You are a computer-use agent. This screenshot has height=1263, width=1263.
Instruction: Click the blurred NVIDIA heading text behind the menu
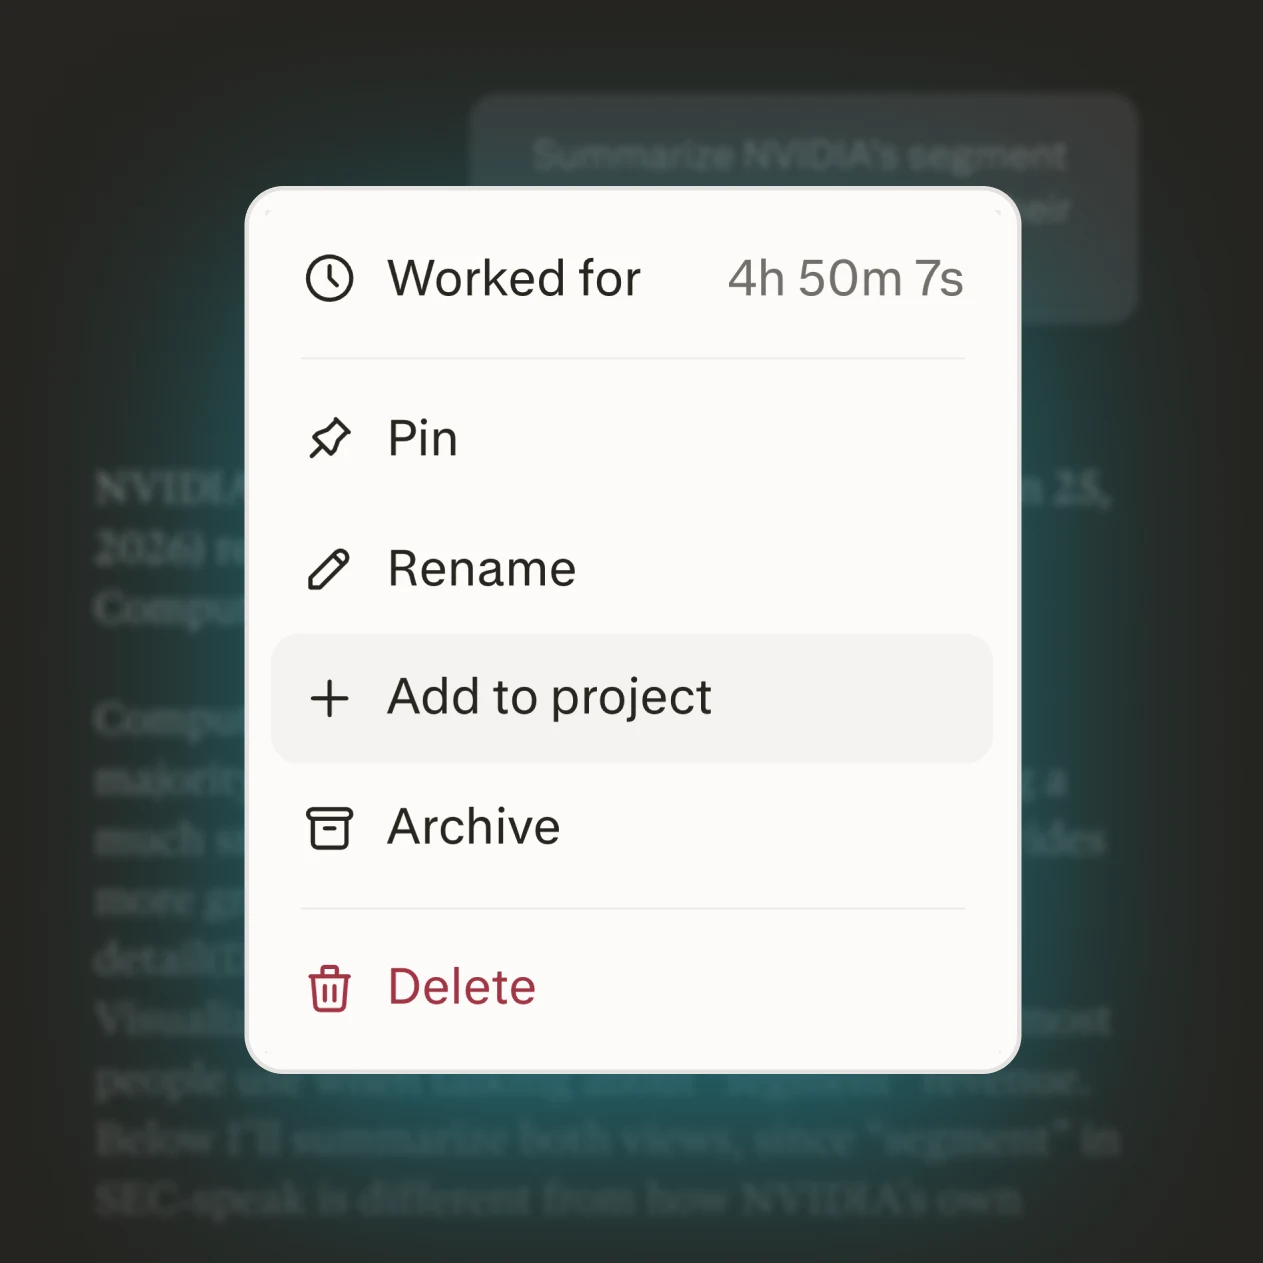point(169,490)
